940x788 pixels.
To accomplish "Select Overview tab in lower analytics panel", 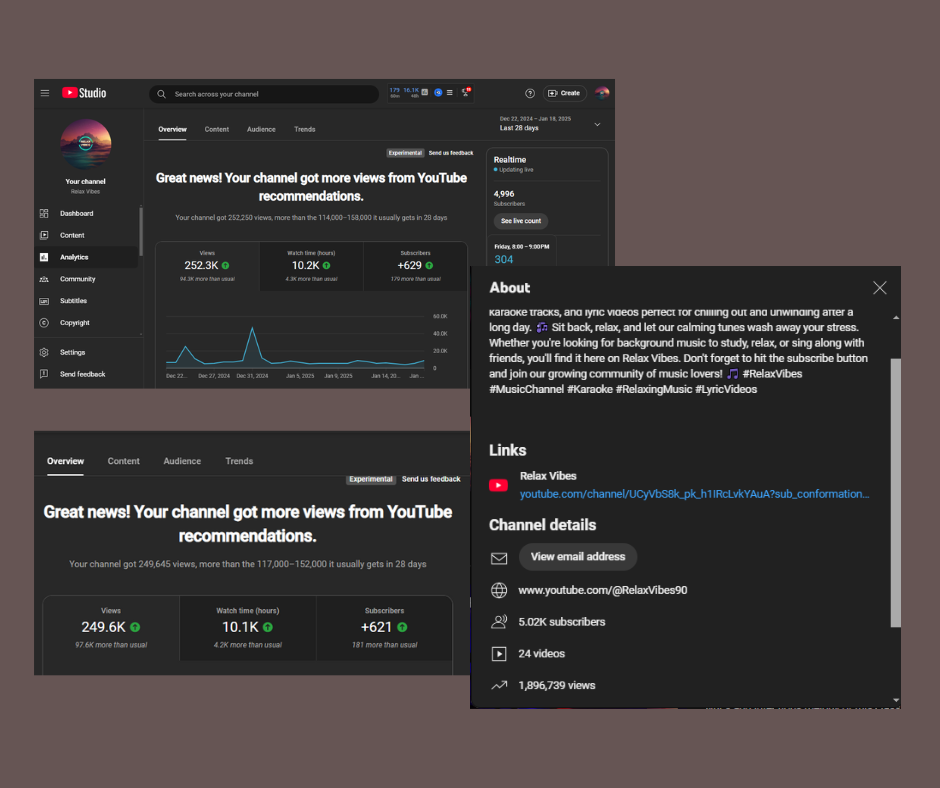I will click(65, 461).
